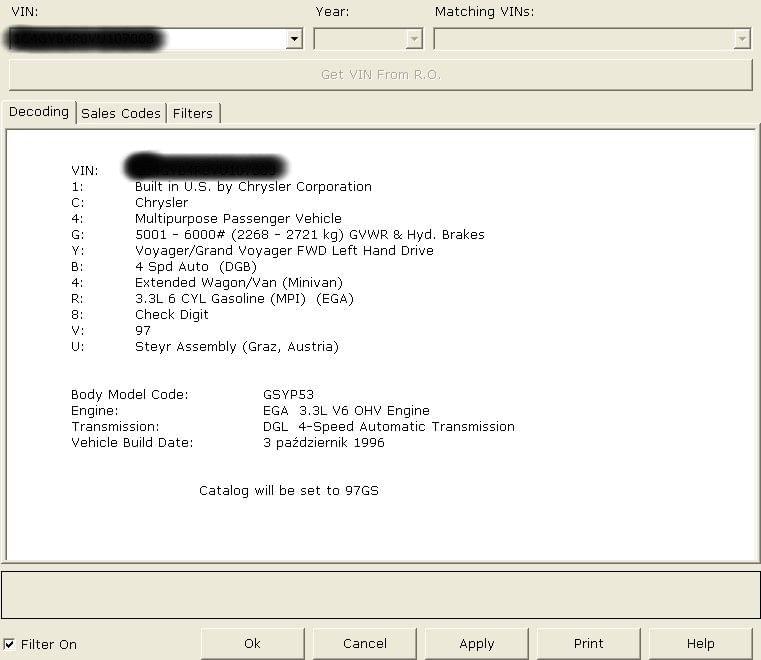
Task: Click the Body Model Code value GSYP53
Action: pyautogui.click(x=288, y=395)
